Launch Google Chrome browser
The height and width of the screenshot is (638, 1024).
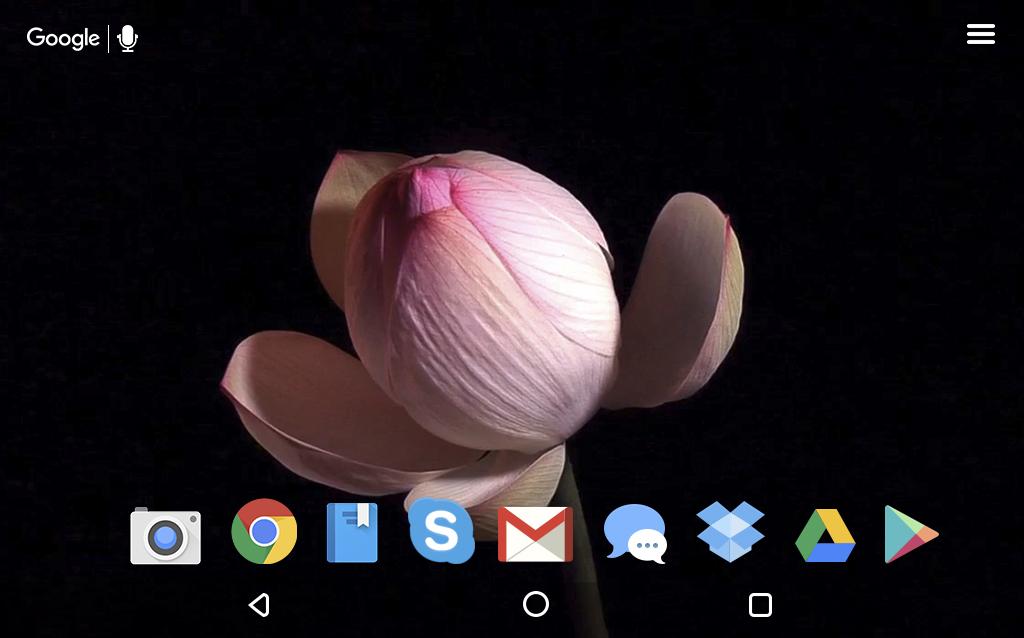[264, 531]
